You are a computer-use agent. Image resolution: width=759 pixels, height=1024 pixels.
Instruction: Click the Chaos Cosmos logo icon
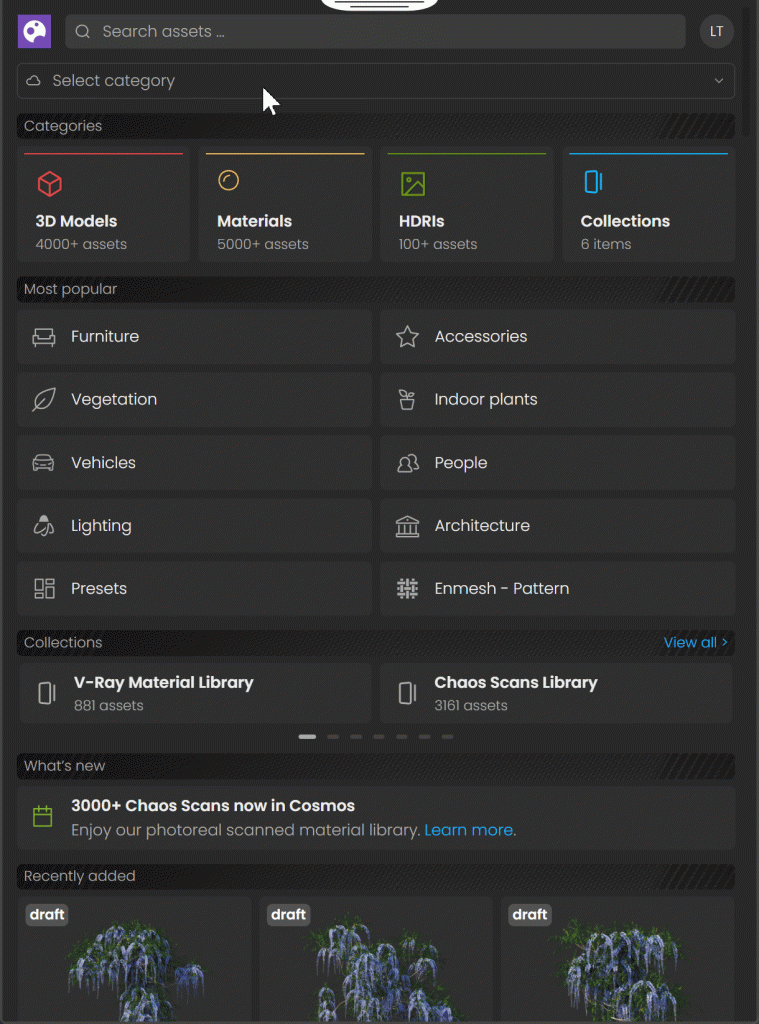[x=34, y=32]
